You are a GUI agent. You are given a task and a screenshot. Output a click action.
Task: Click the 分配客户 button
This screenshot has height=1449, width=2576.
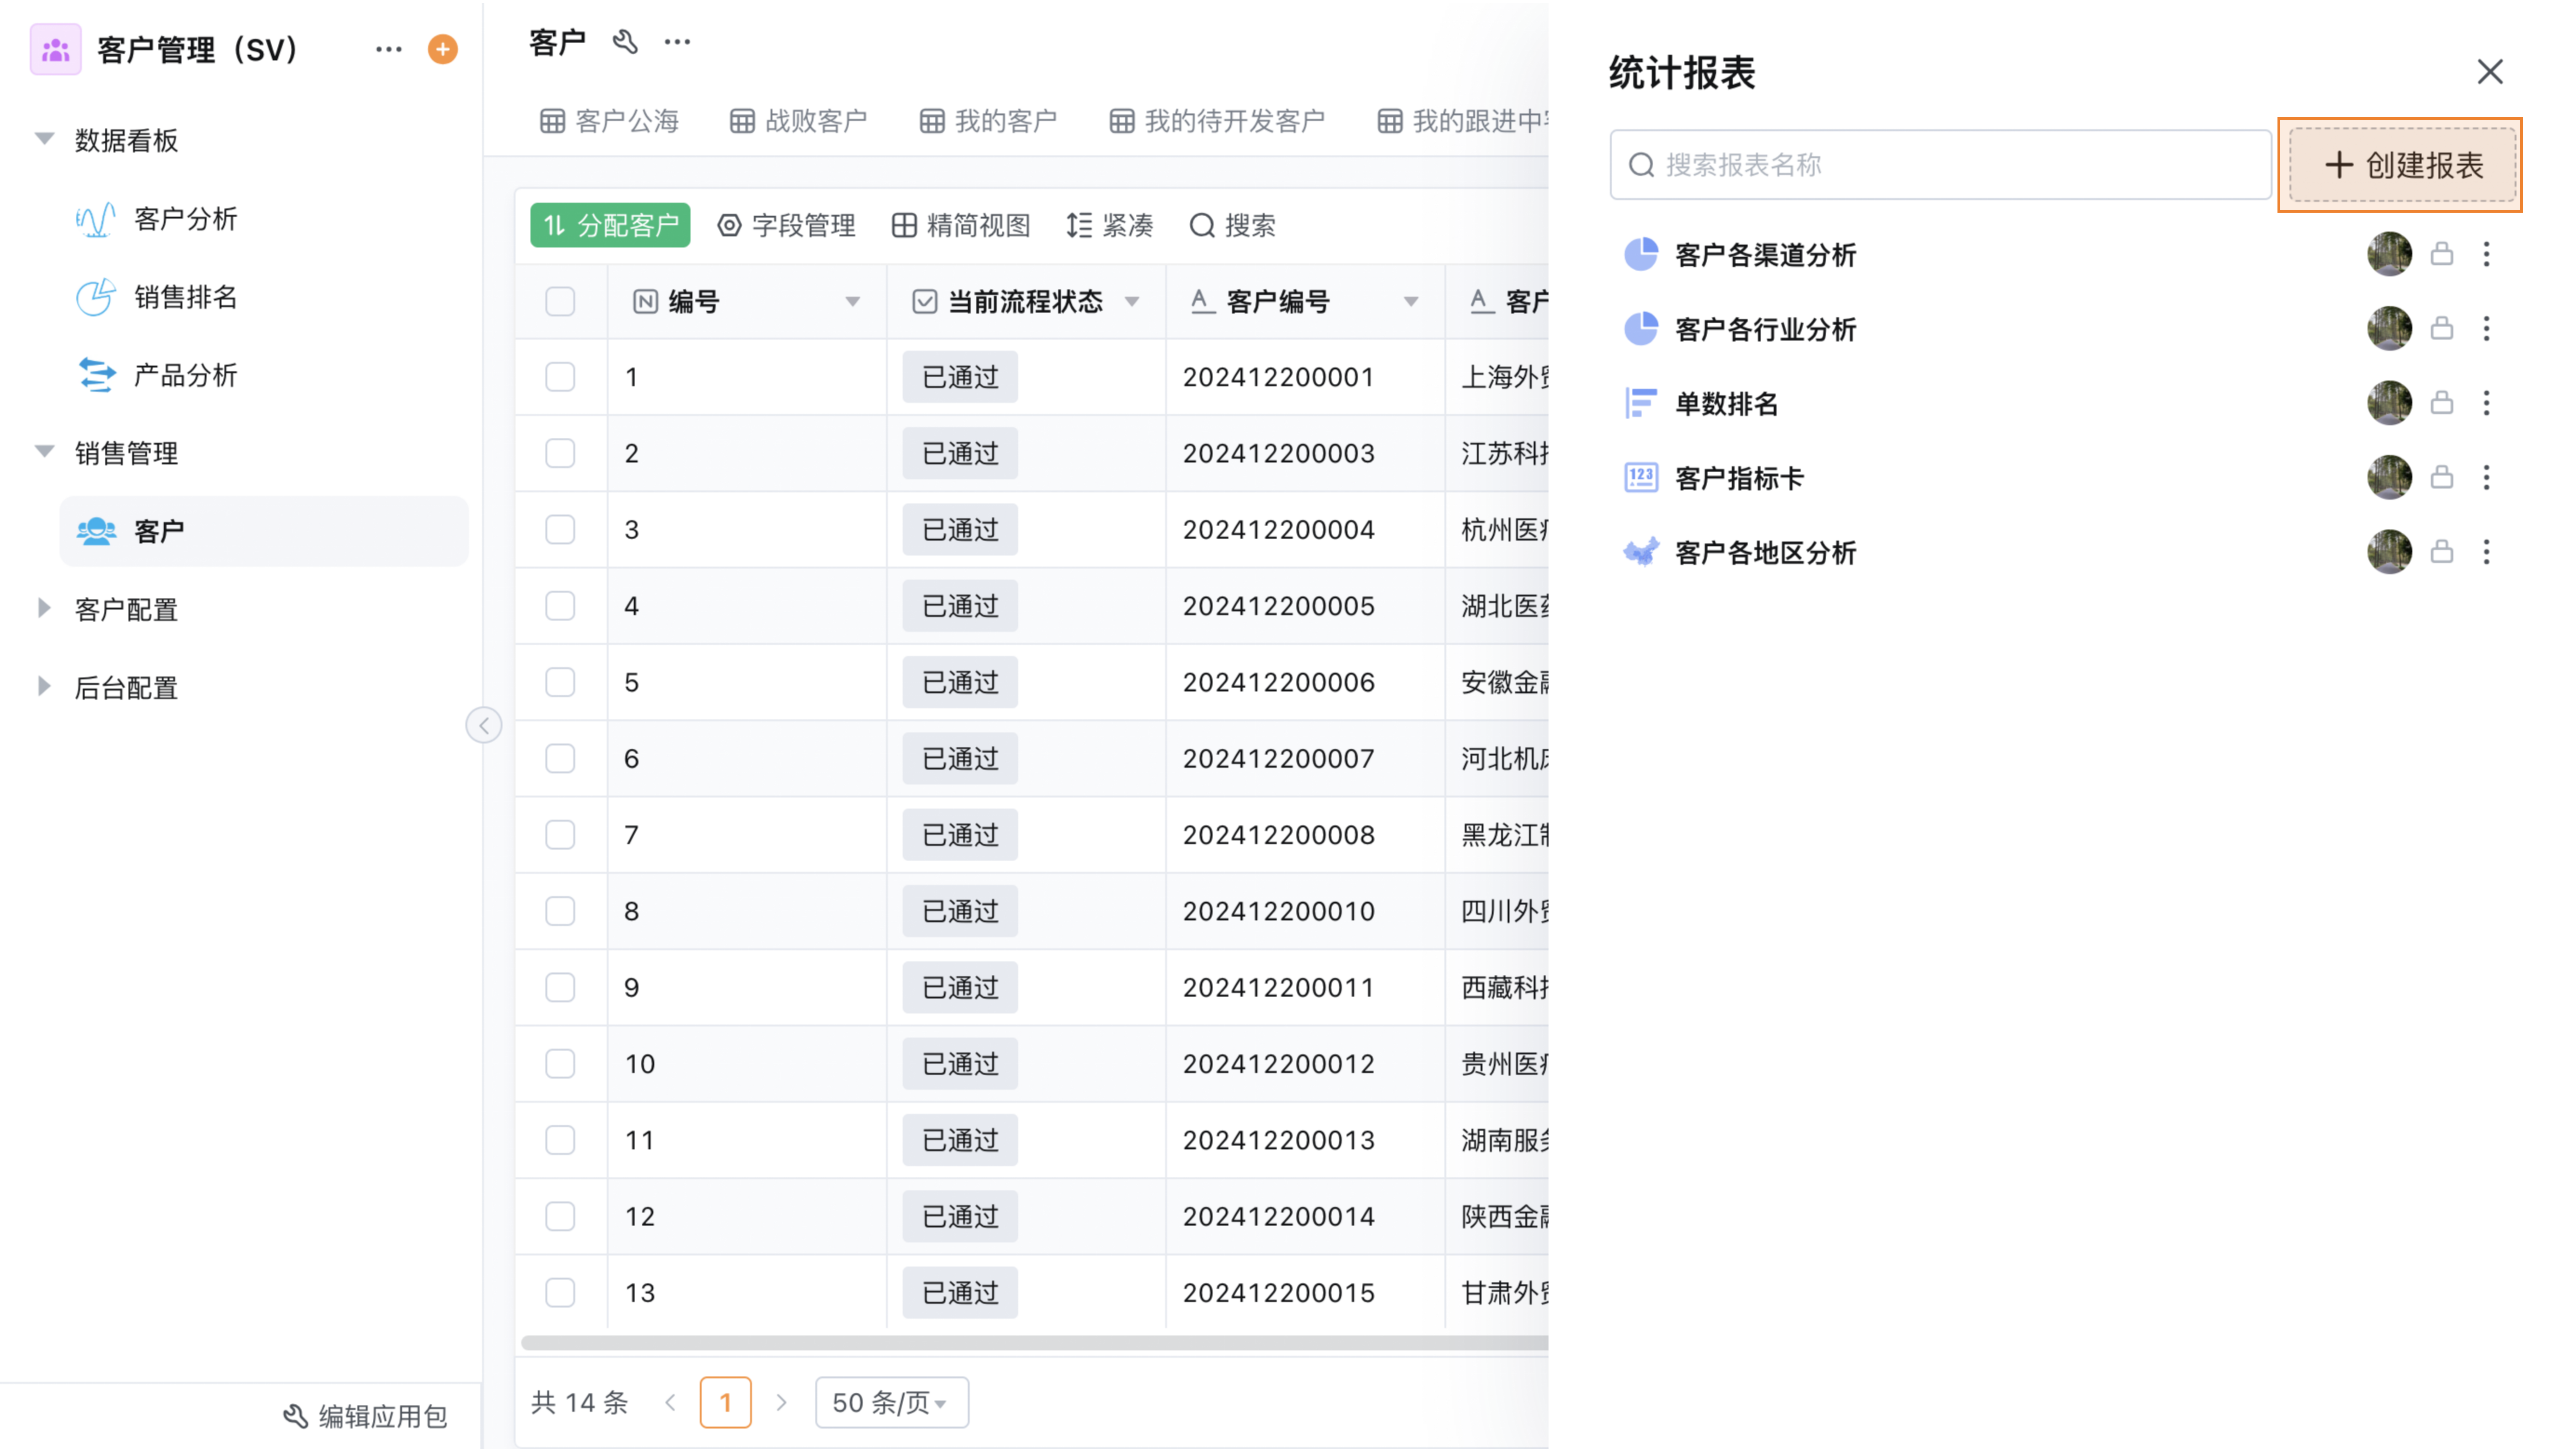(x=610, y=225)
